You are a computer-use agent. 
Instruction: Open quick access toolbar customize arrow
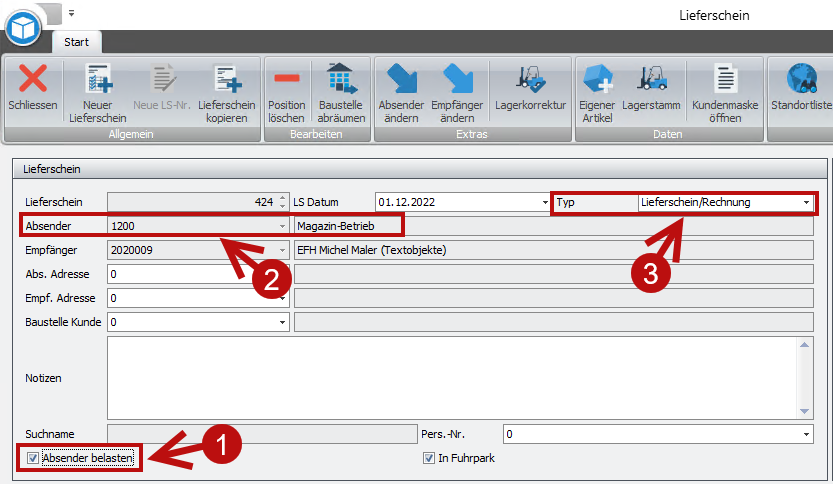point(71,13)
